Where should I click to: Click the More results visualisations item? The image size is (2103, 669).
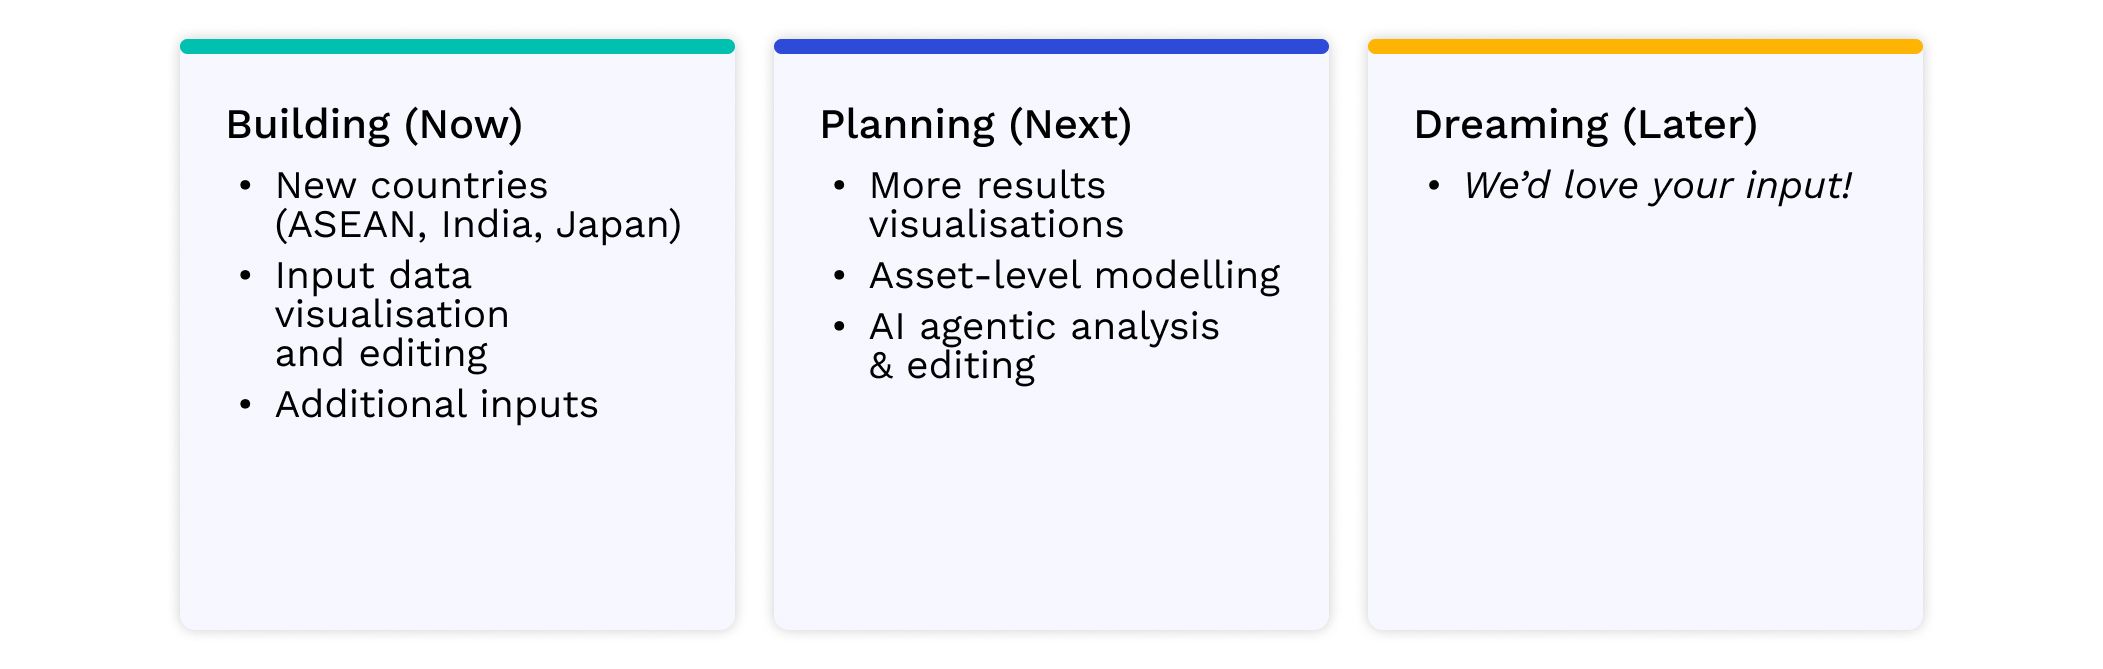tap(996, 205)
